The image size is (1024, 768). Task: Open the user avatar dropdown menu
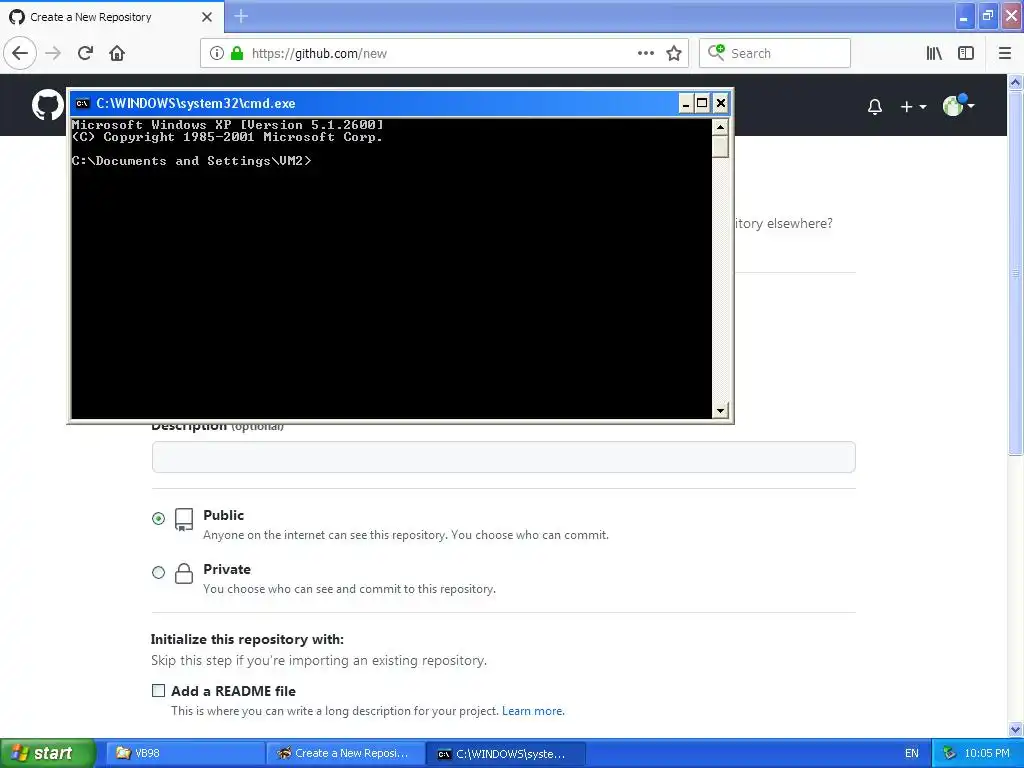[x=958, y=105]
